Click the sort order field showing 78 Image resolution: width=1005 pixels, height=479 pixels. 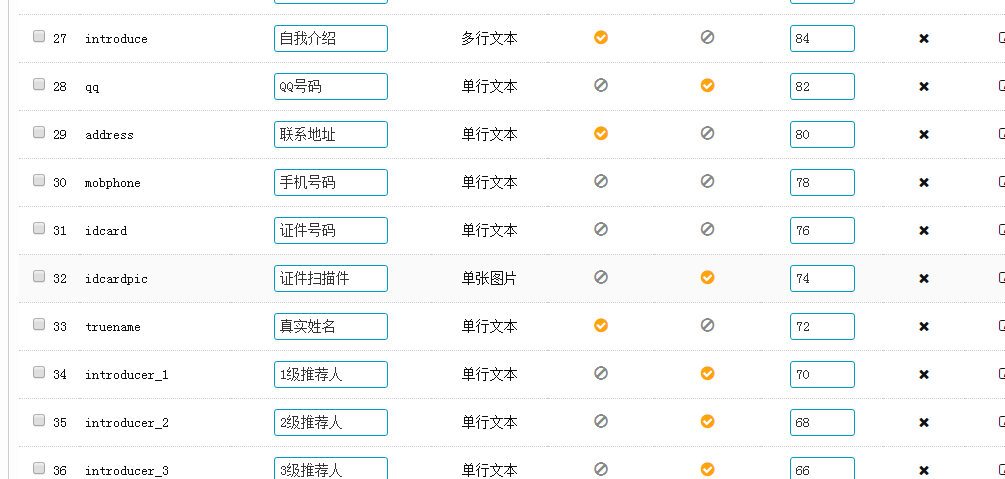pyautogui.click(x=821, y=183)
